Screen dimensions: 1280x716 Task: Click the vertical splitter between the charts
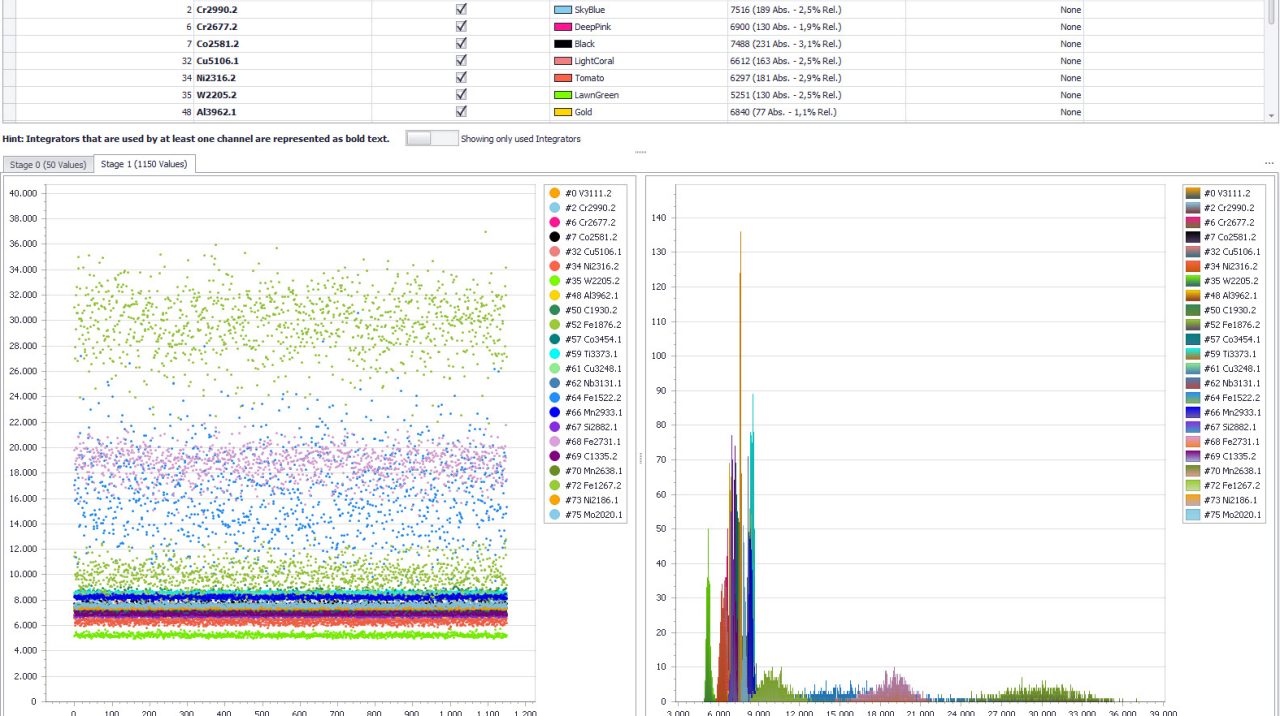[x=640, y=457]
